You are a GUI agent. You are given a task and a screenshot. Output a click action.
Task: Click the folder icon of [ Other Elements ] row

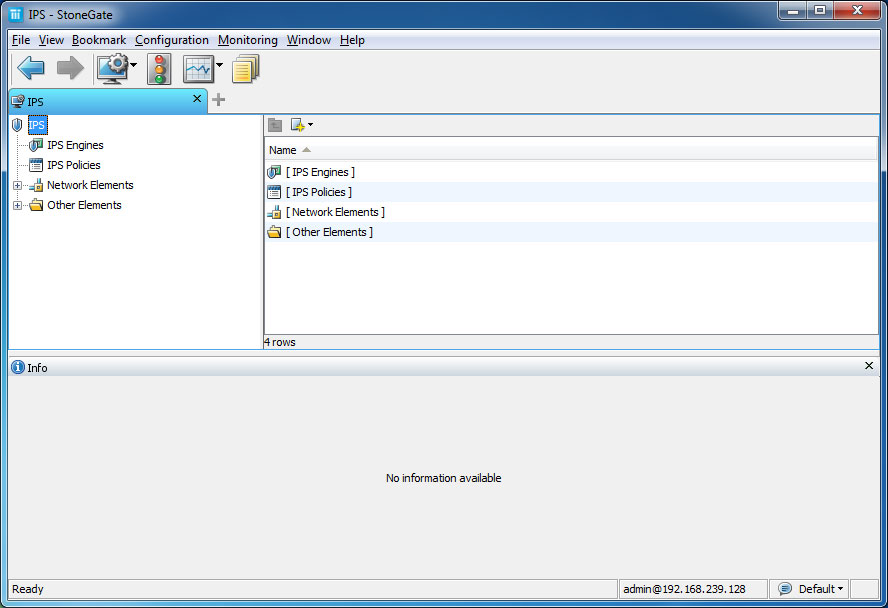click(274, 232)
